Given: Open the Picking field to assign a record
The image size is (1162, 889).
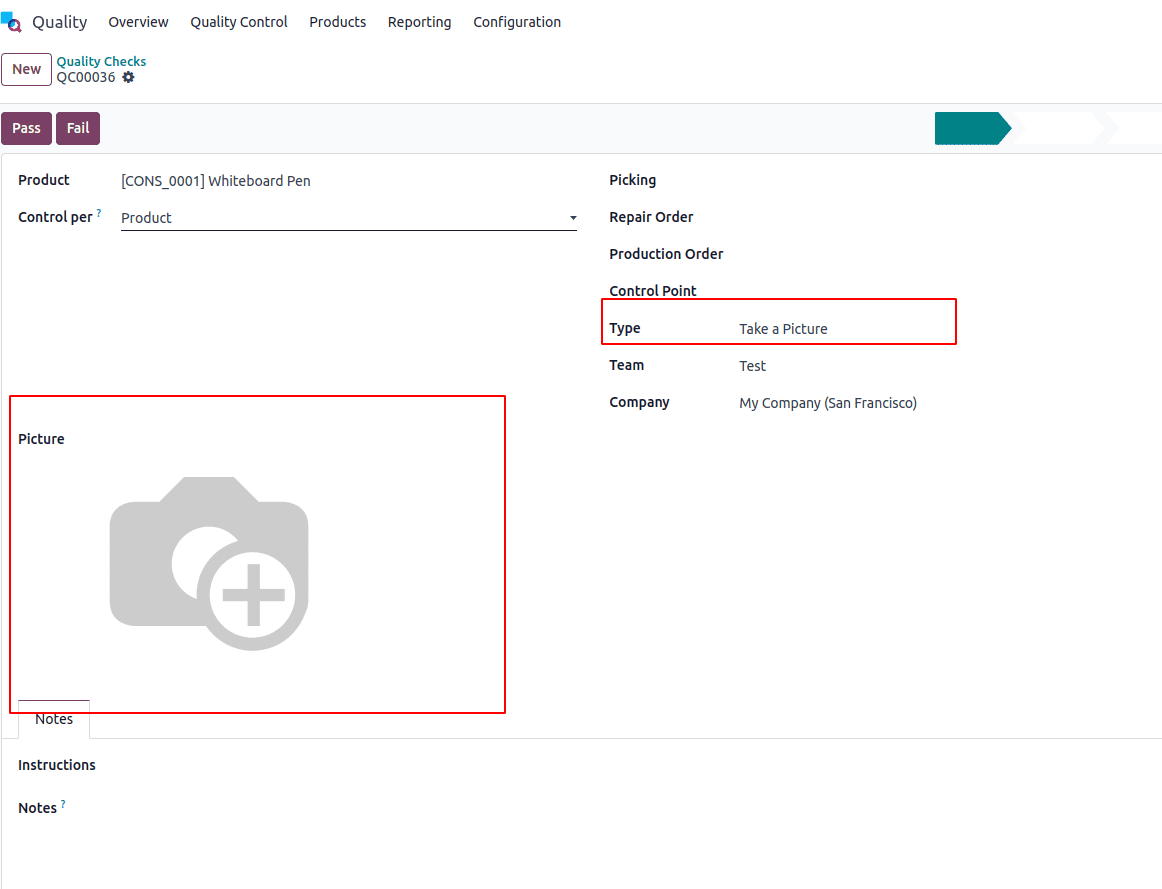Looking at the screenshot, I should pos(800,180).
